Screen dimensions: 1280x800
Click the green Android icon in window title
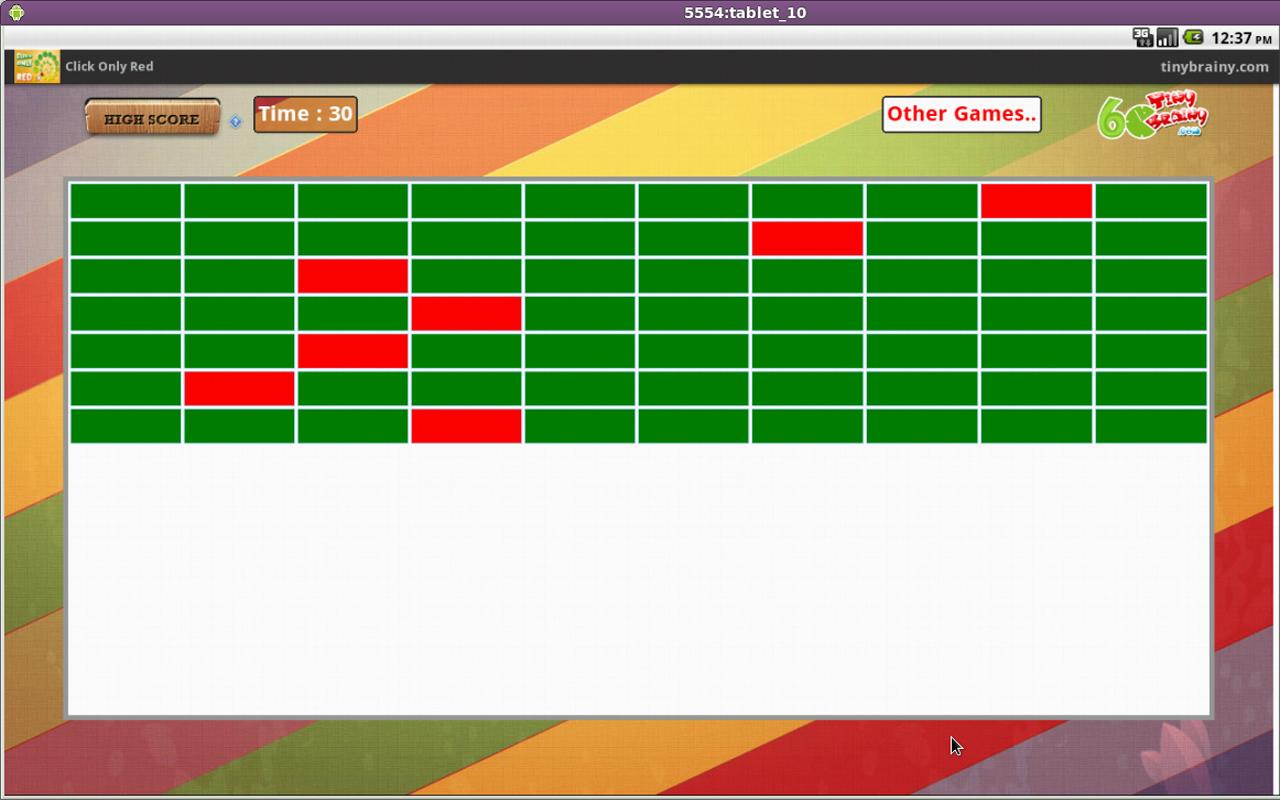coord(15,13)
